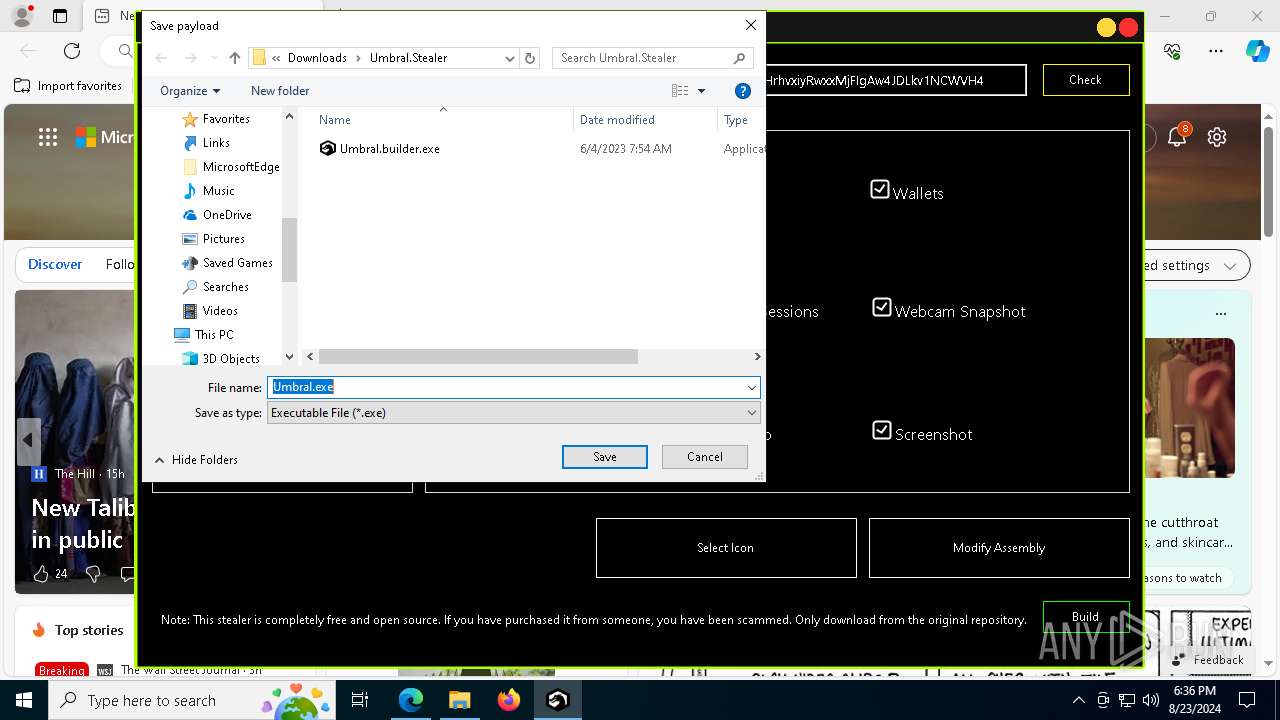This screenshot has height=720, width=1280.
Task: Click the Up folder arrow in Save dialog
Action: 235,58
